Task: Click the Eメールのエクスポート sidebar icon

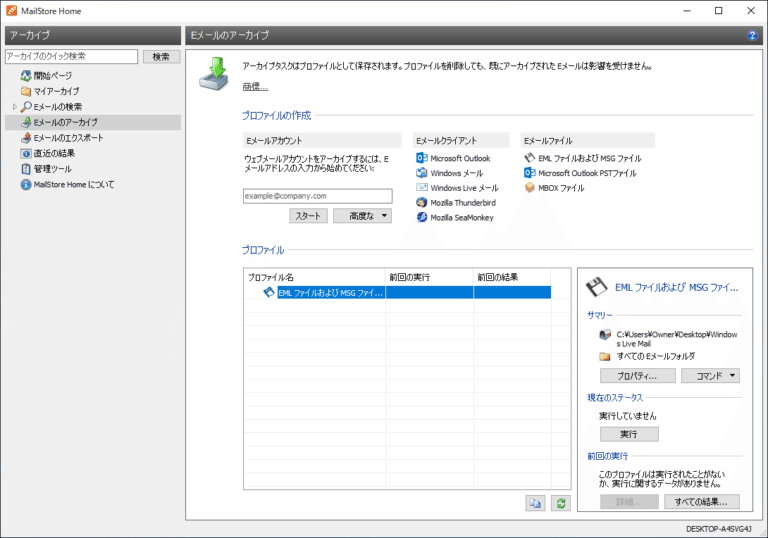Action: (26, 138)
